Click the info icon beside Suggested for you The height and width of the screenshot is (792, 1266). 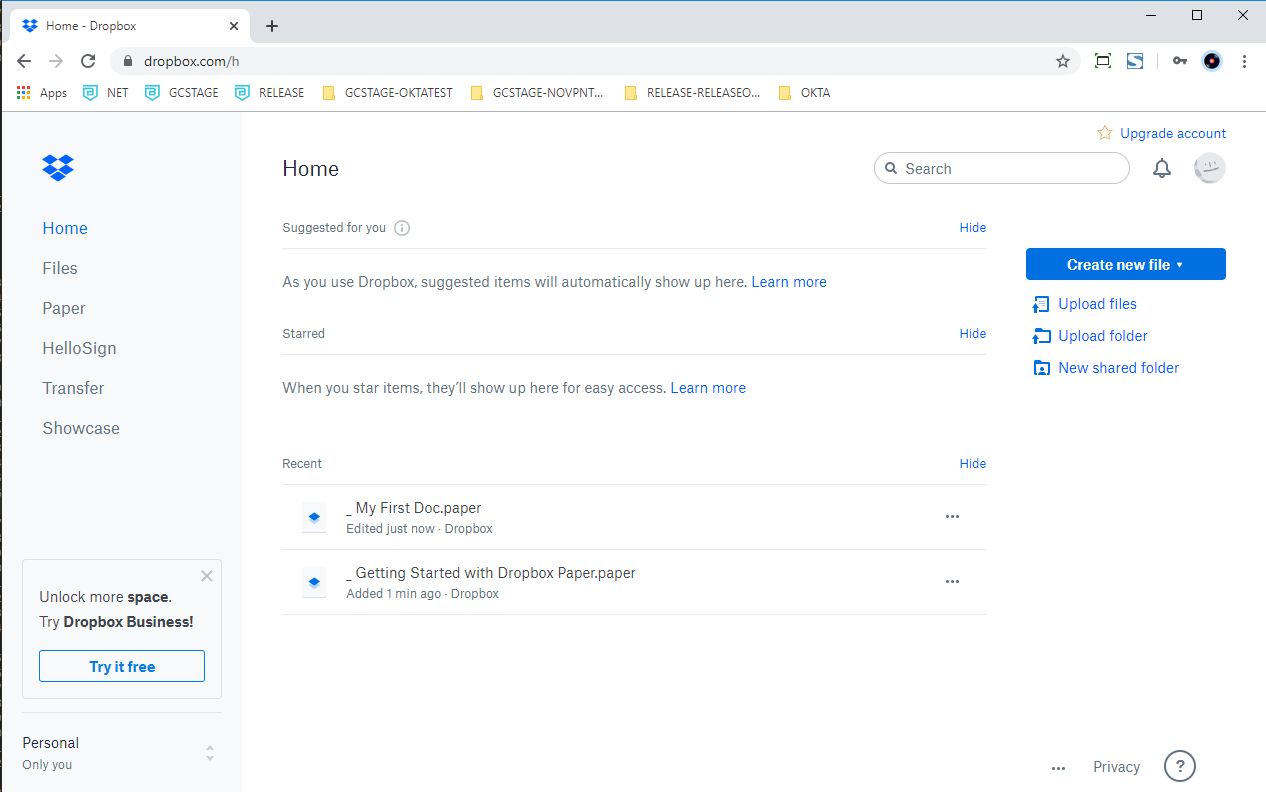tap(402, 228)
